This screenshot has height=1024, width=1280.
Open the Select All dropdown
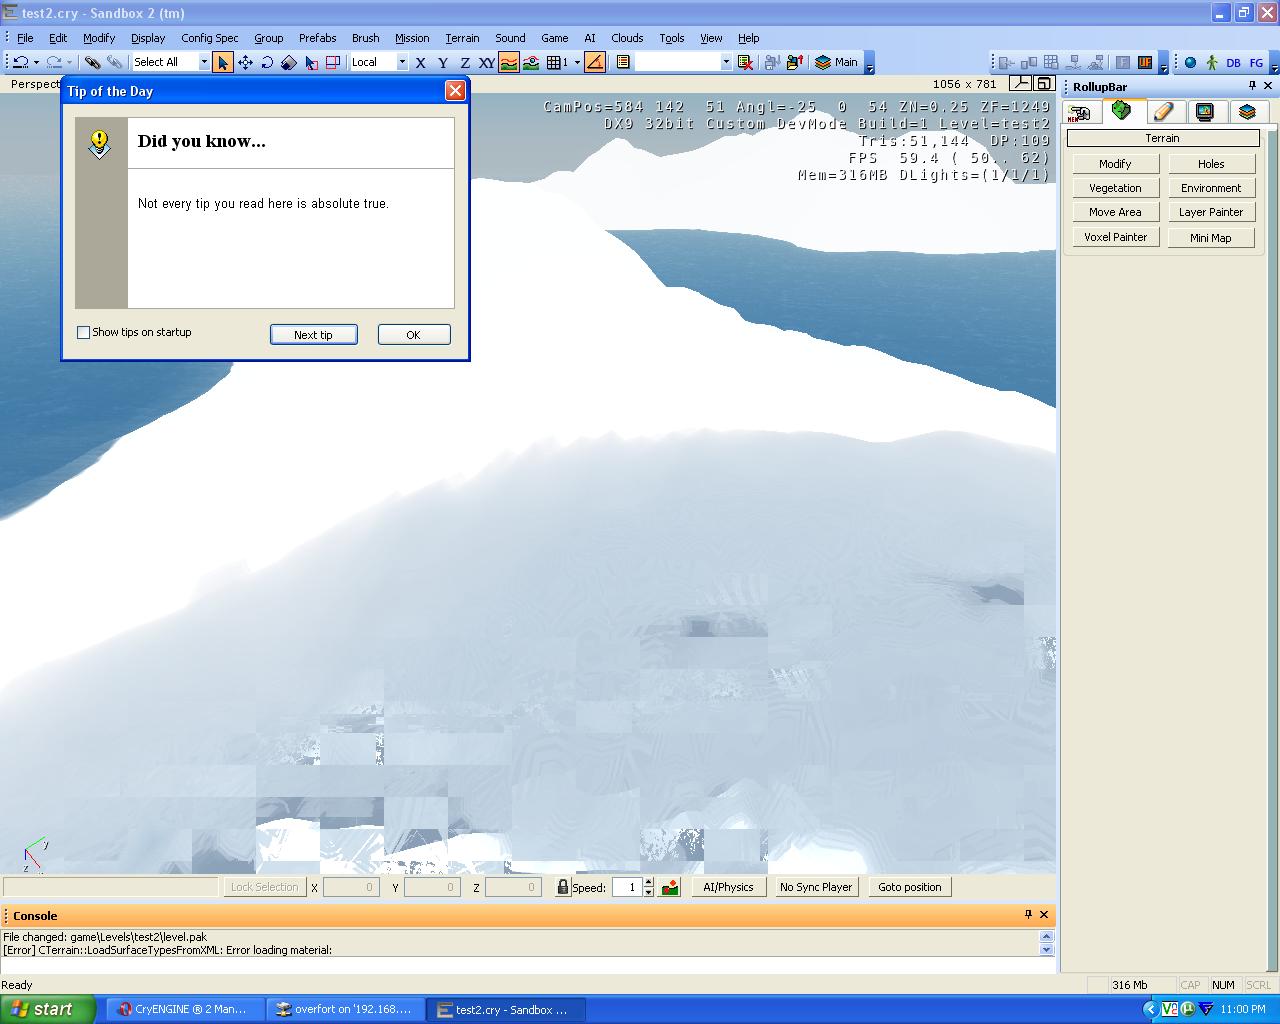coord(204,62)
